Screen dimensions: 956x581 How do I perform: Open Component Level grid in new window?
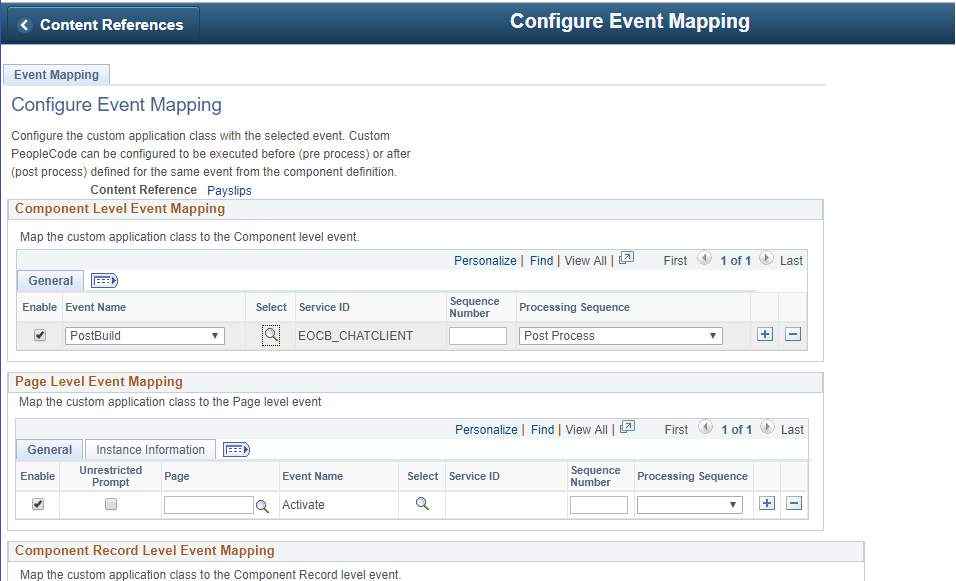click(626, 258)
